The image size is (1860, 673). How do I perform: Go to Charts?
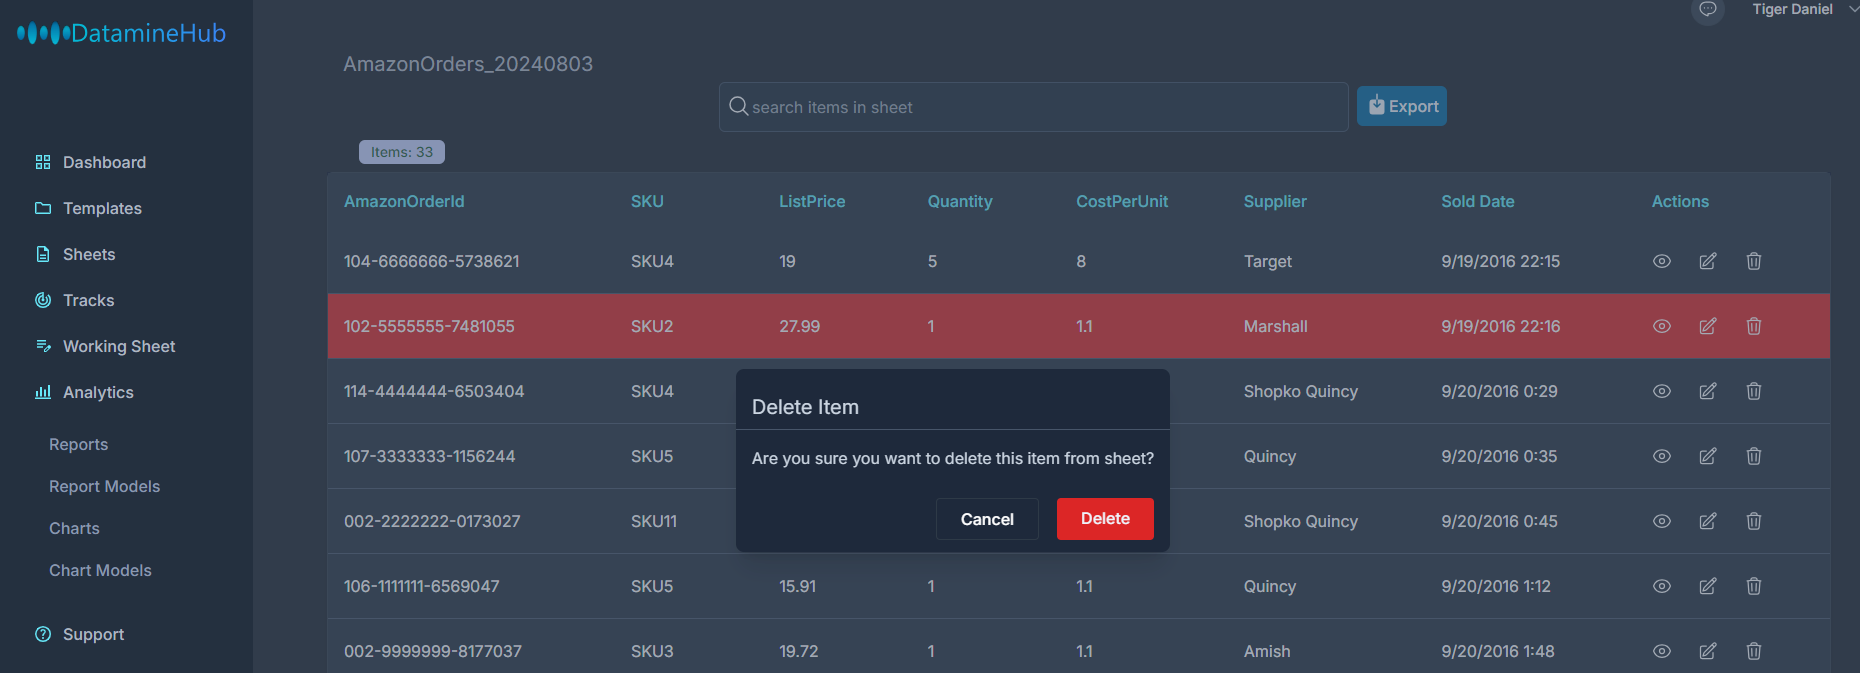74,528
